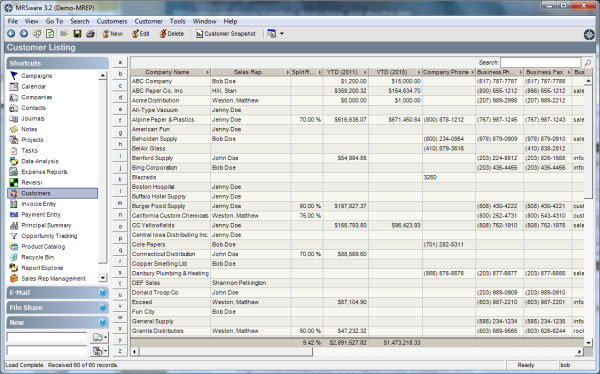Open the Window menu

click(x=204, y=21)
